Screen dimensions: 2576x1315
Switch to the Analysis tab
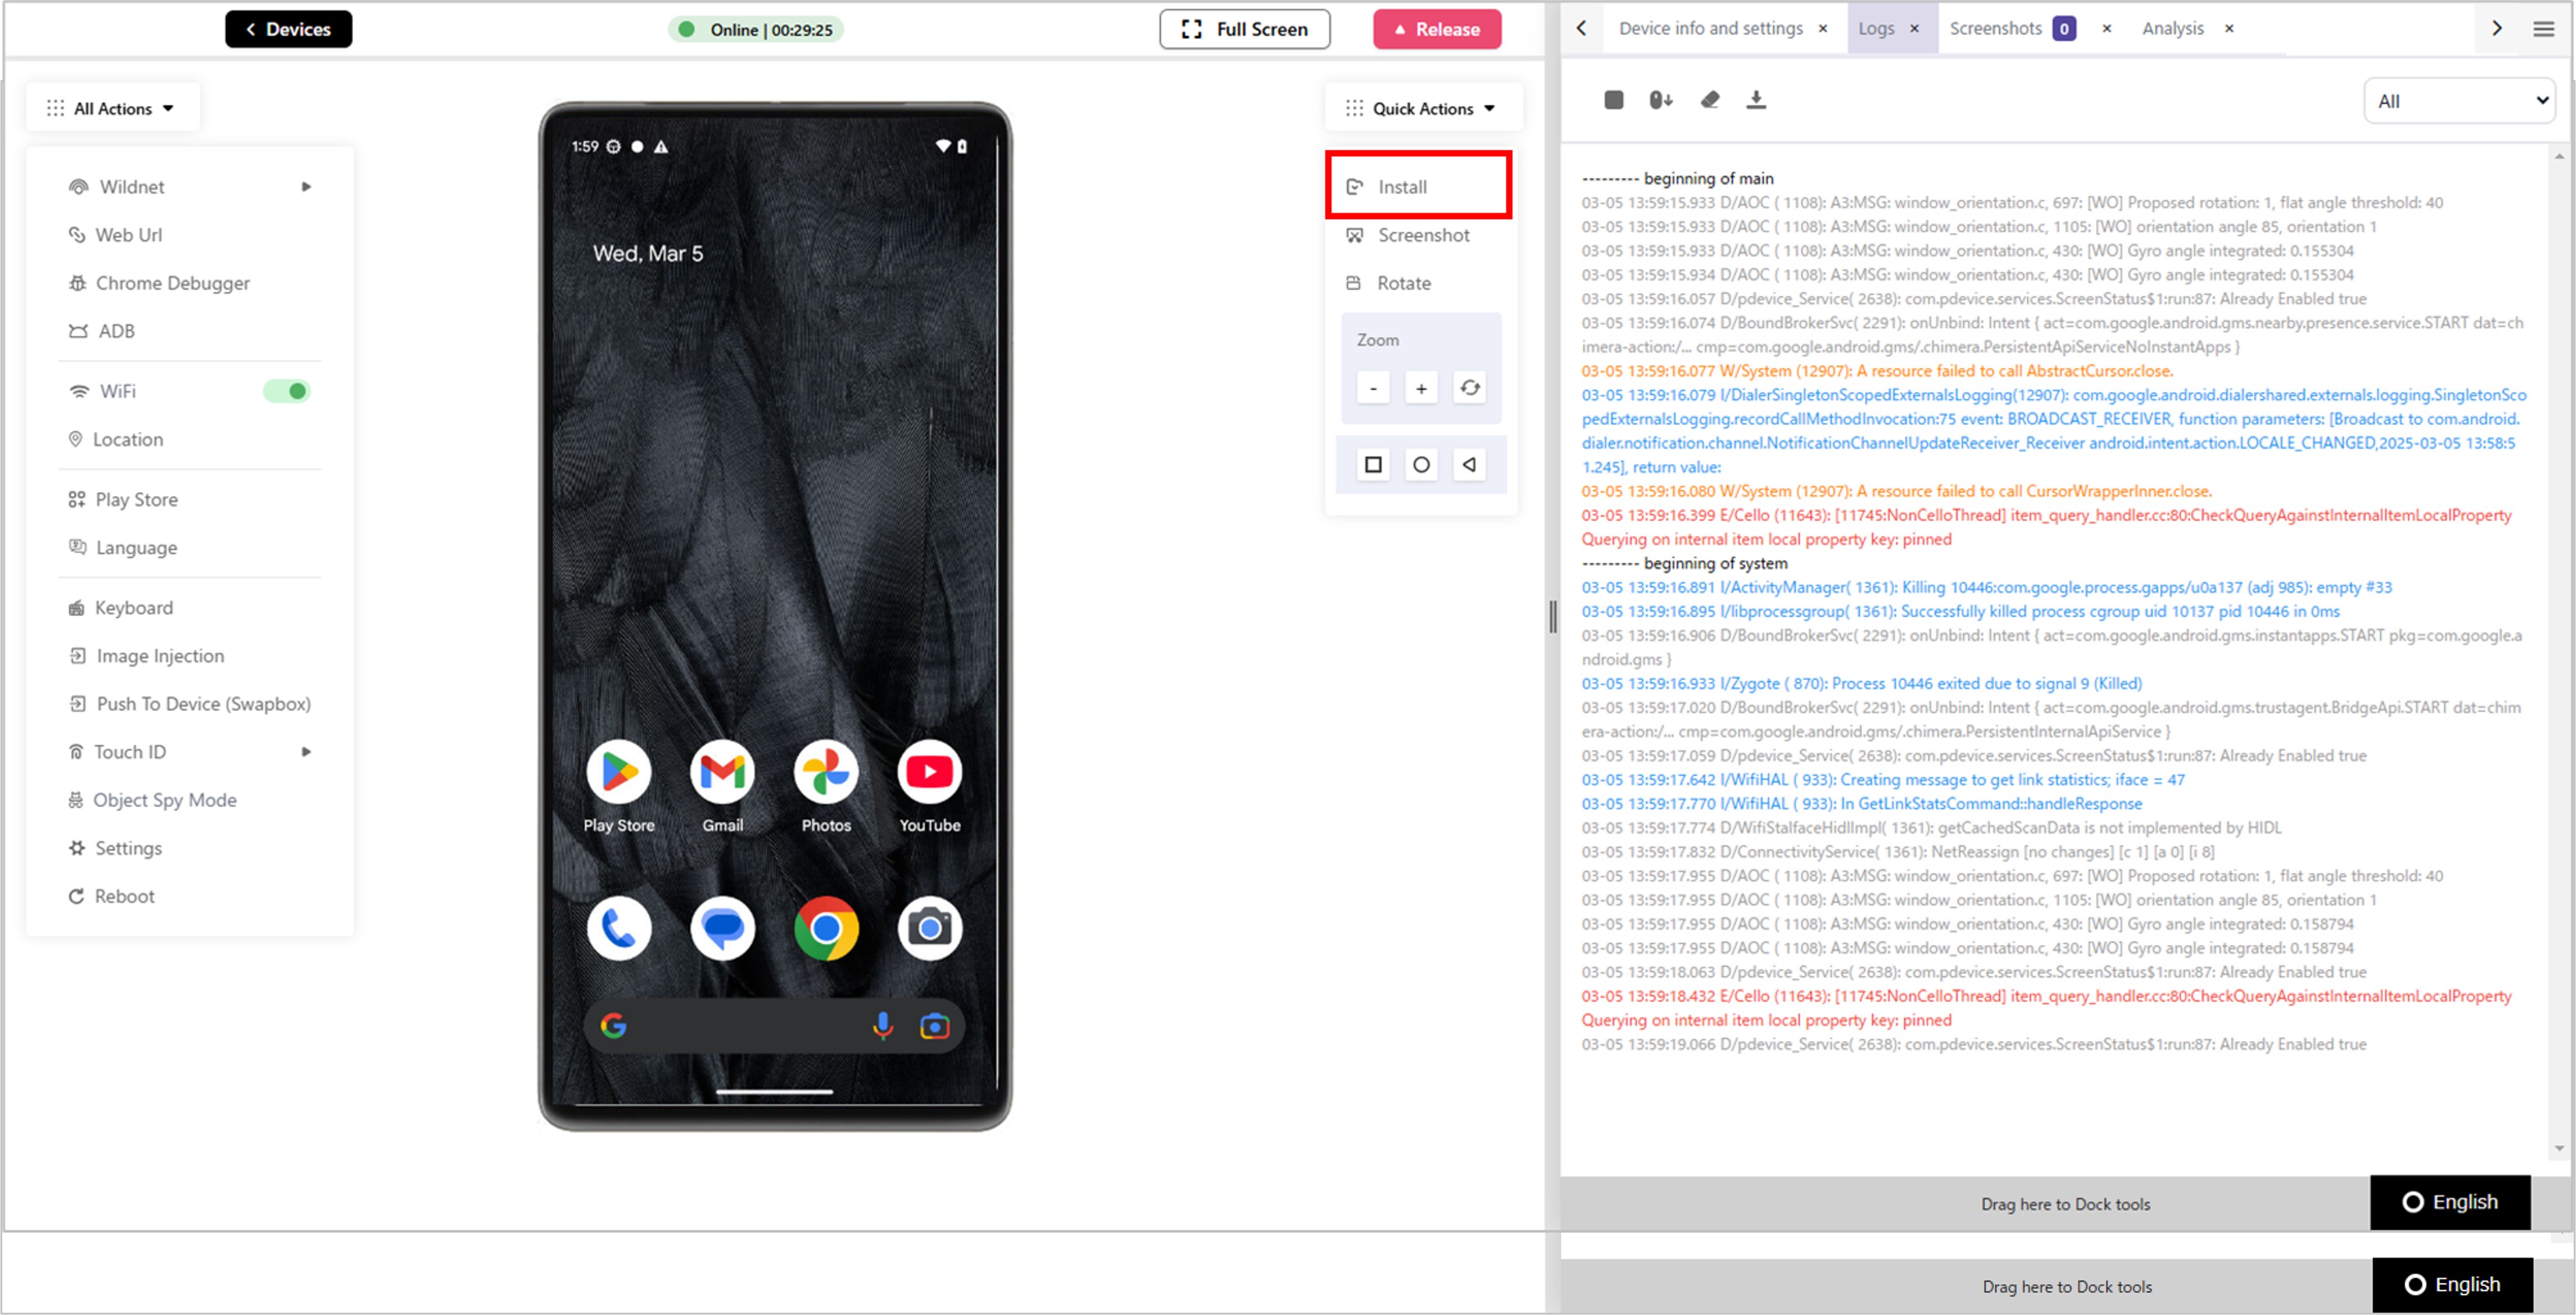point(2172,28)
